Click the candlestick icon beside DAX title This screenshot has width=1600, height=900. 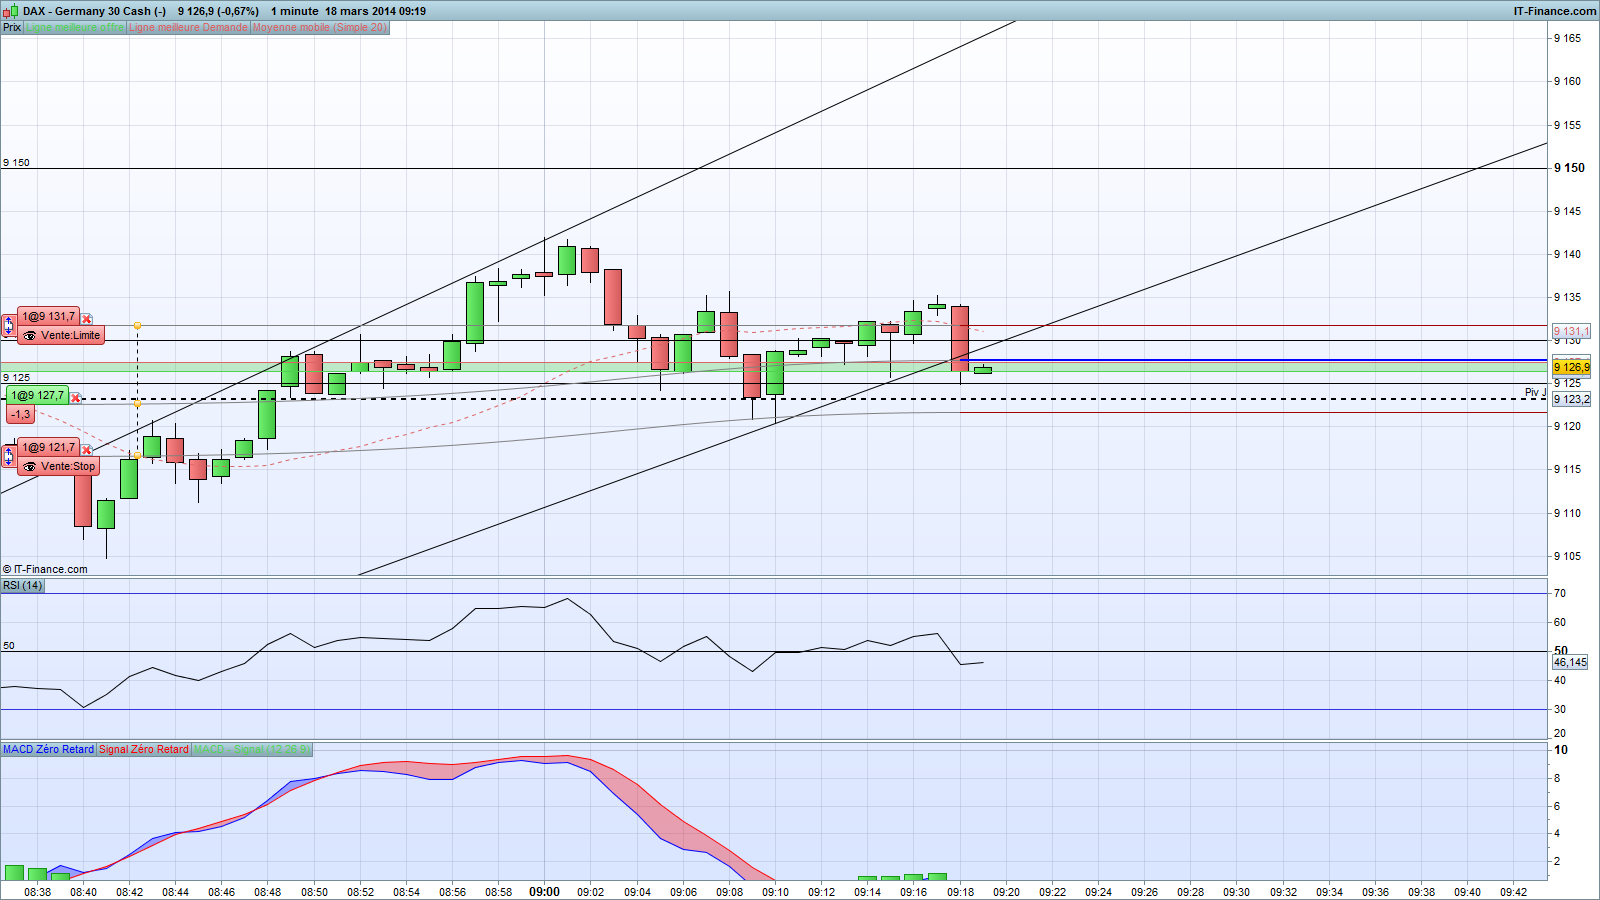point(10,11)
